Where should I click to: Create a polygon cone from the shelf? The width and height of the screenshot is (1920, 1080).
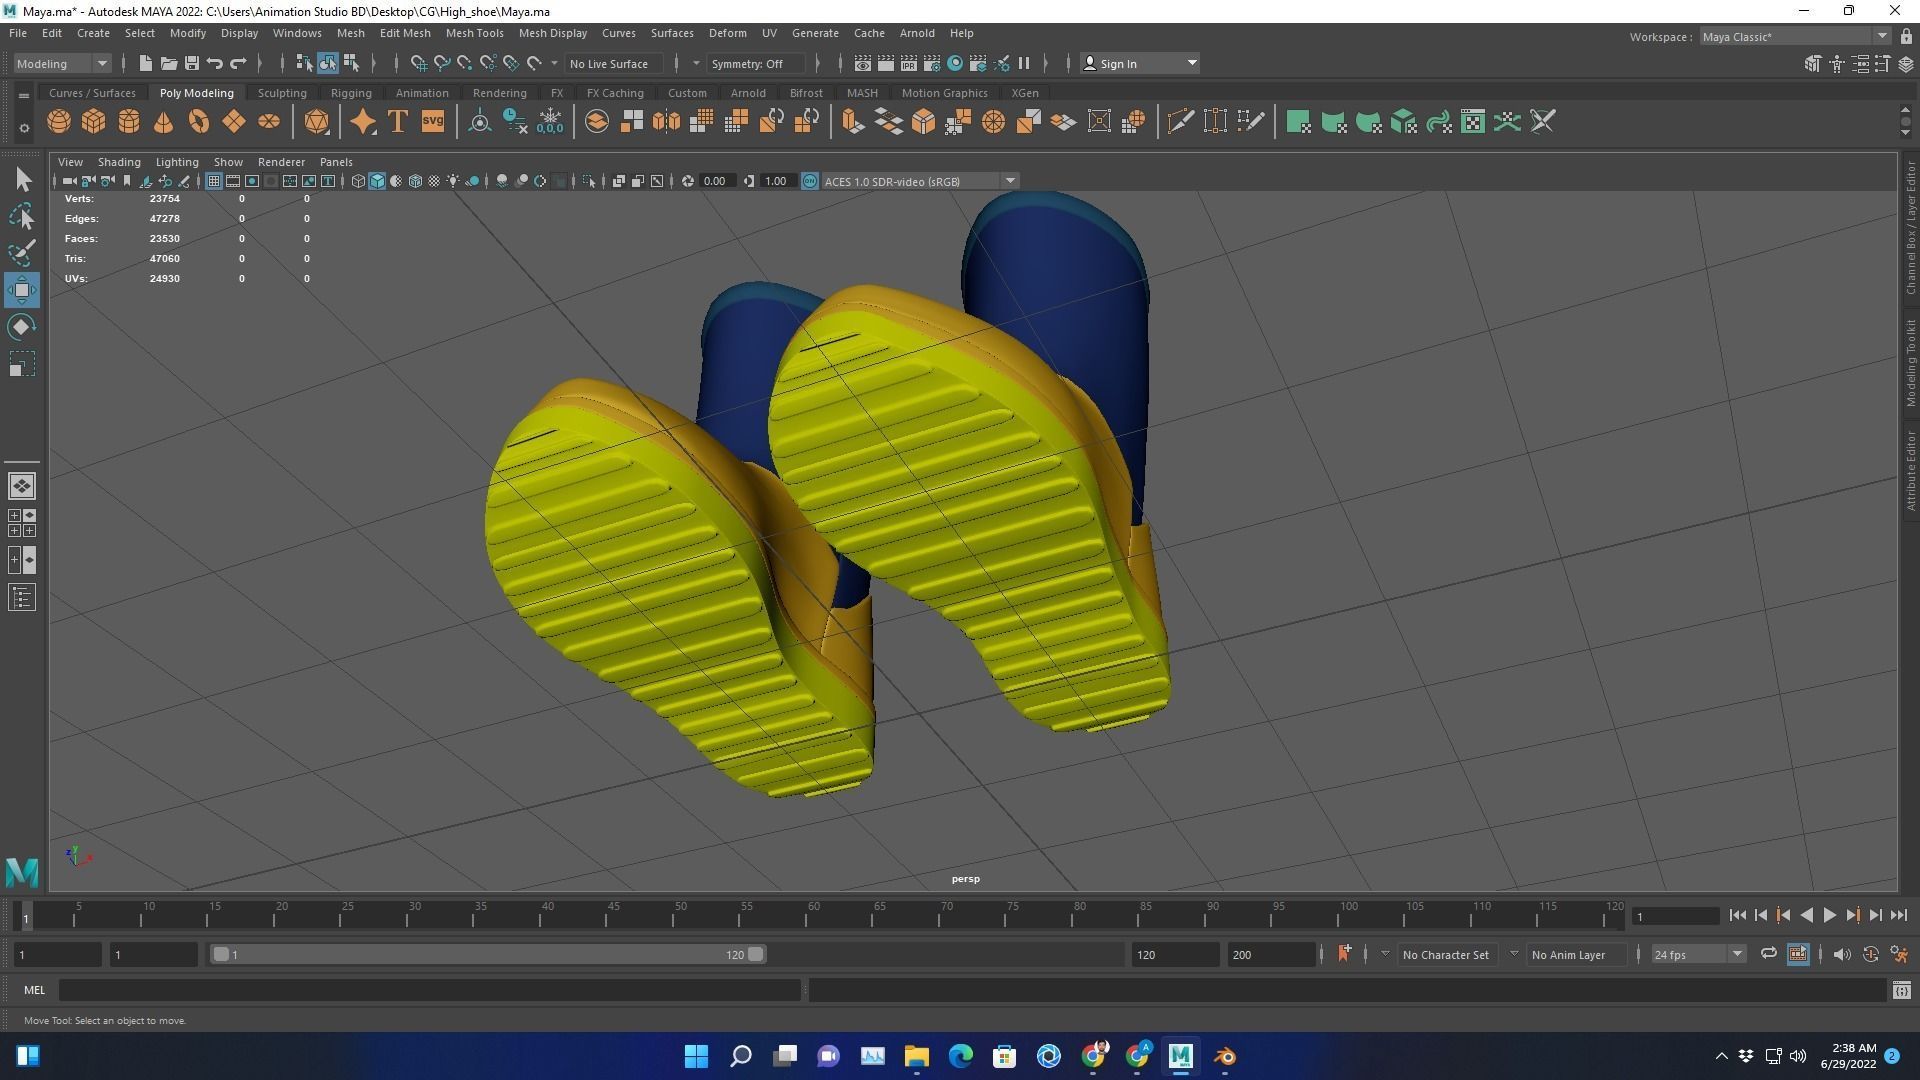coord(164,122)
